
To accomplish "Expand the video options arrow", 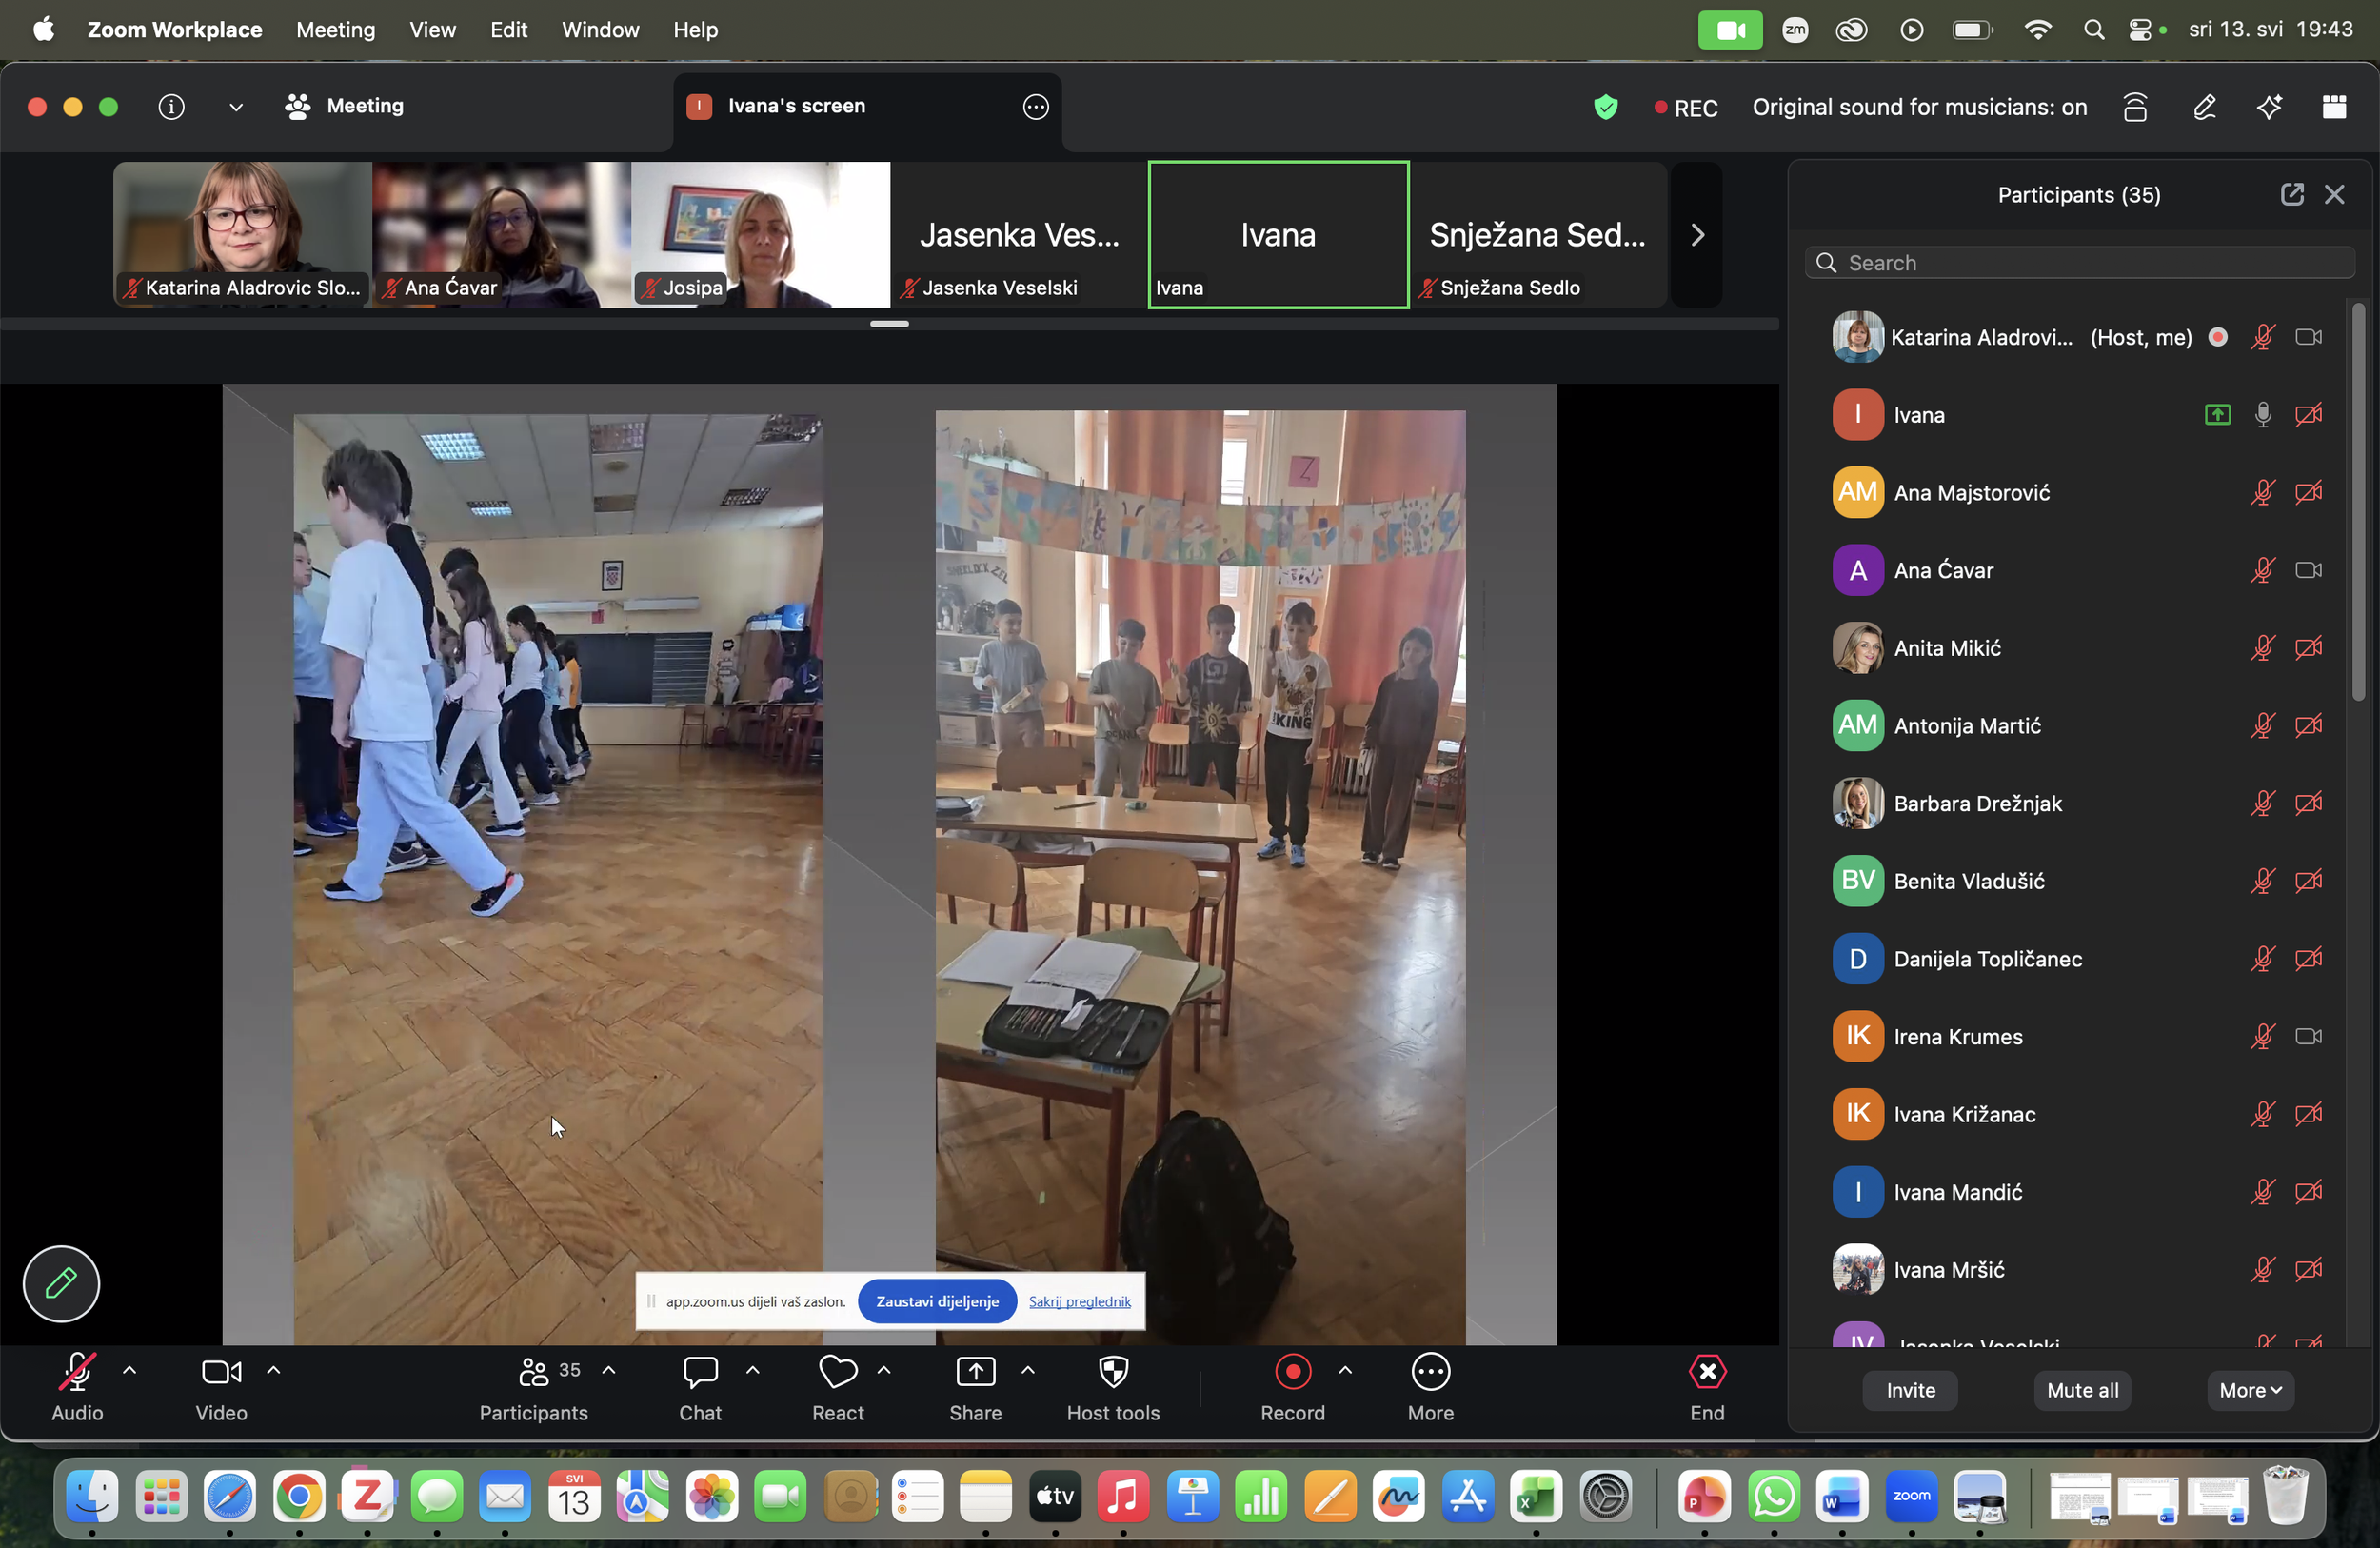I will tap(273, 1370).
